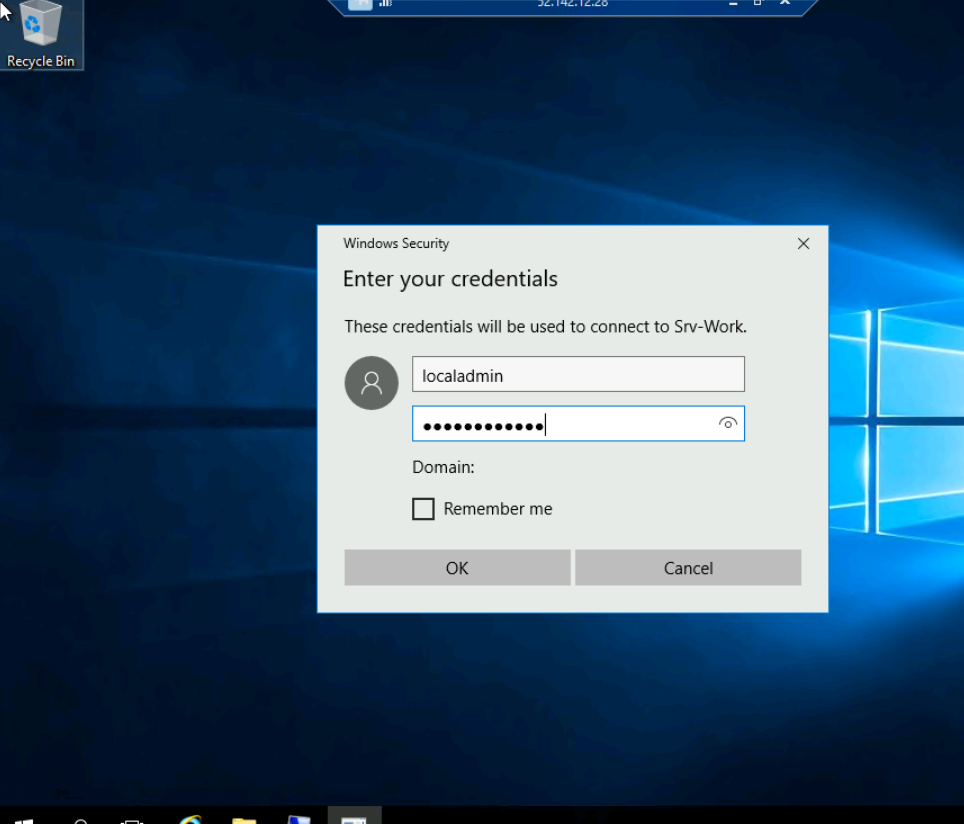The width and height of the screenshot is (964, 824).
Task: Select the highlighted active taskbar app
Action: pyautogui.click(x=354, y=815)
